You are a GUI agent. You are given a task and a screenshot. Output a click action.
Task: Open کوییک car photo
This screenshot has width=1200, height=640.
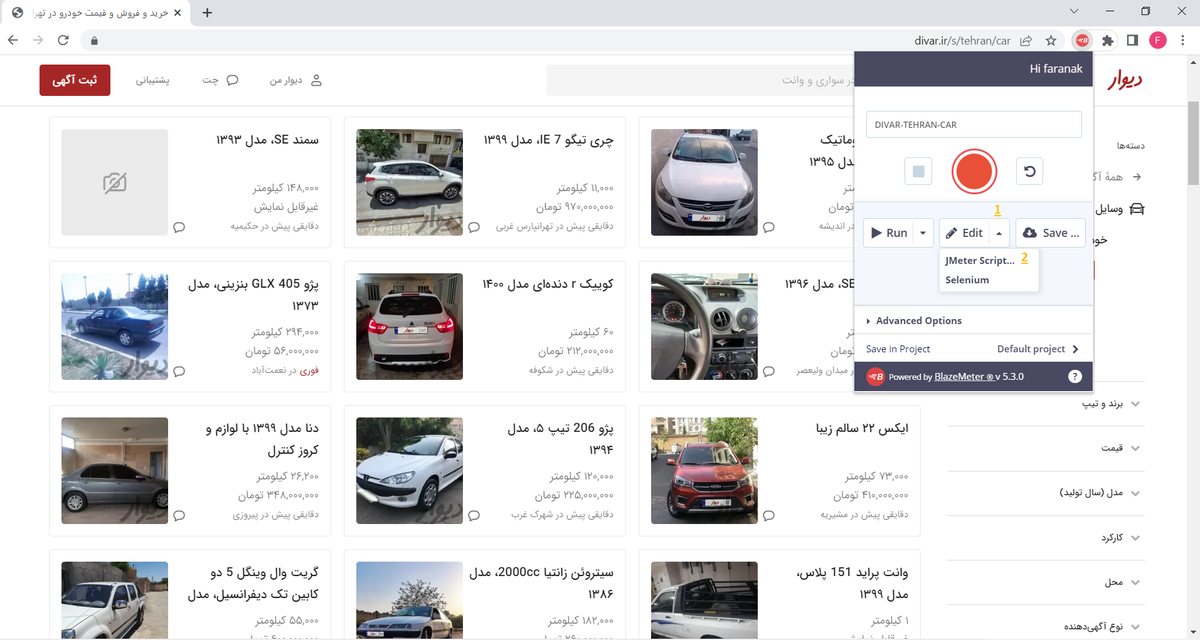click(409, 326)
